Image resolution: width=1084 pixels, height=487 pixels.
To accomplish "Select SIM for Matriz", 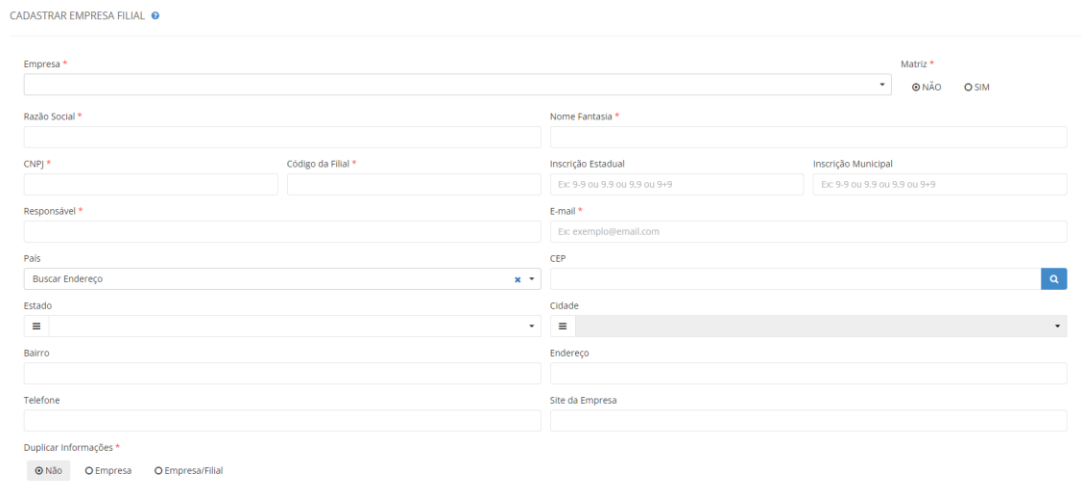I will pyautogui.click(x=968, y=87).
